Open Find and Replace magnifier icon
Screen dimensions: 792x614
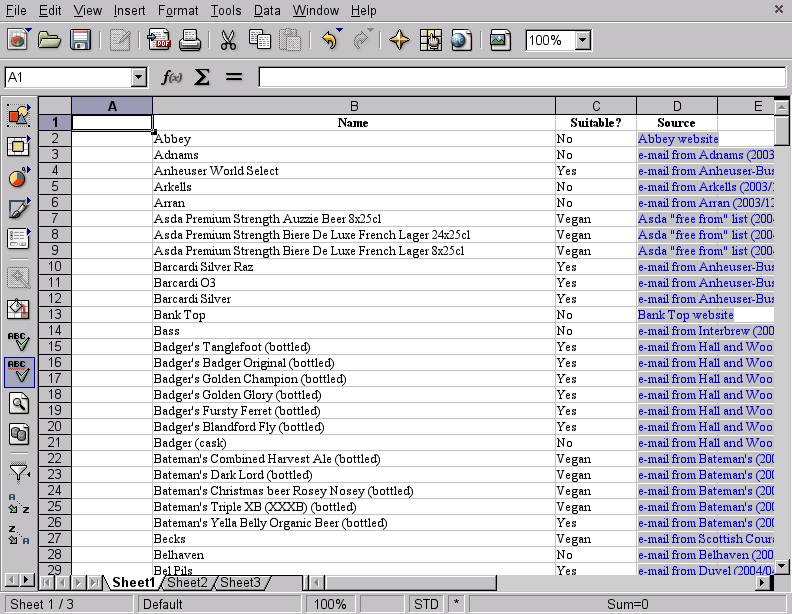point(19,403)
